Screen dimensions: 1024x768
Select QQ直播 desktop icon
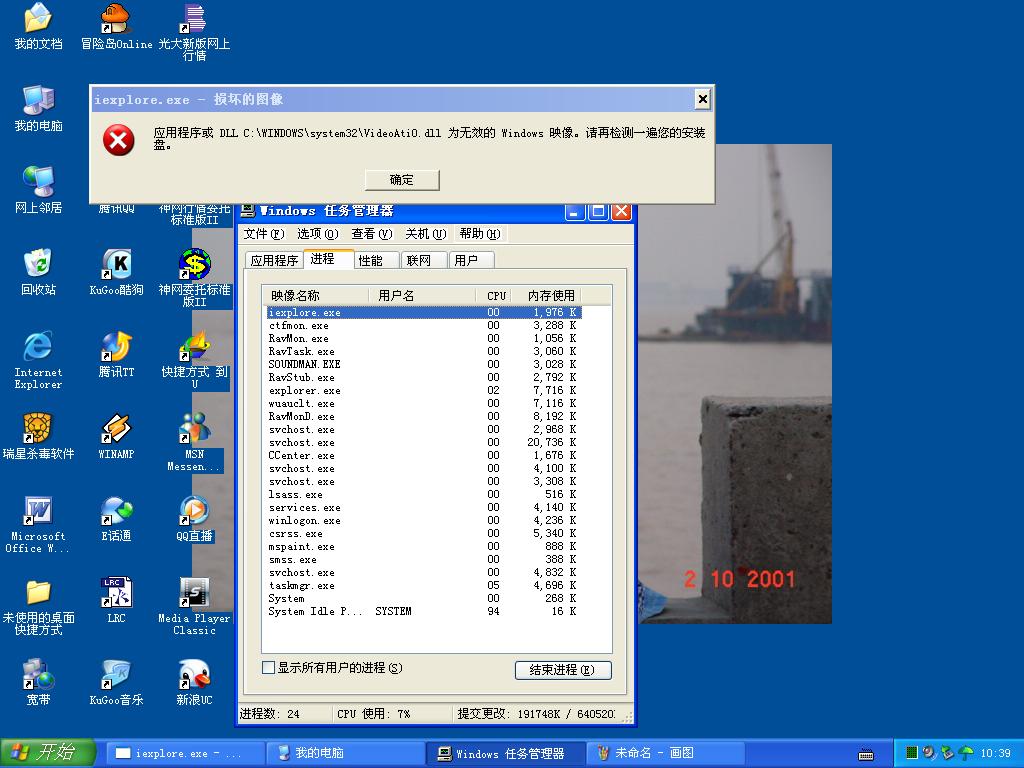194,519
